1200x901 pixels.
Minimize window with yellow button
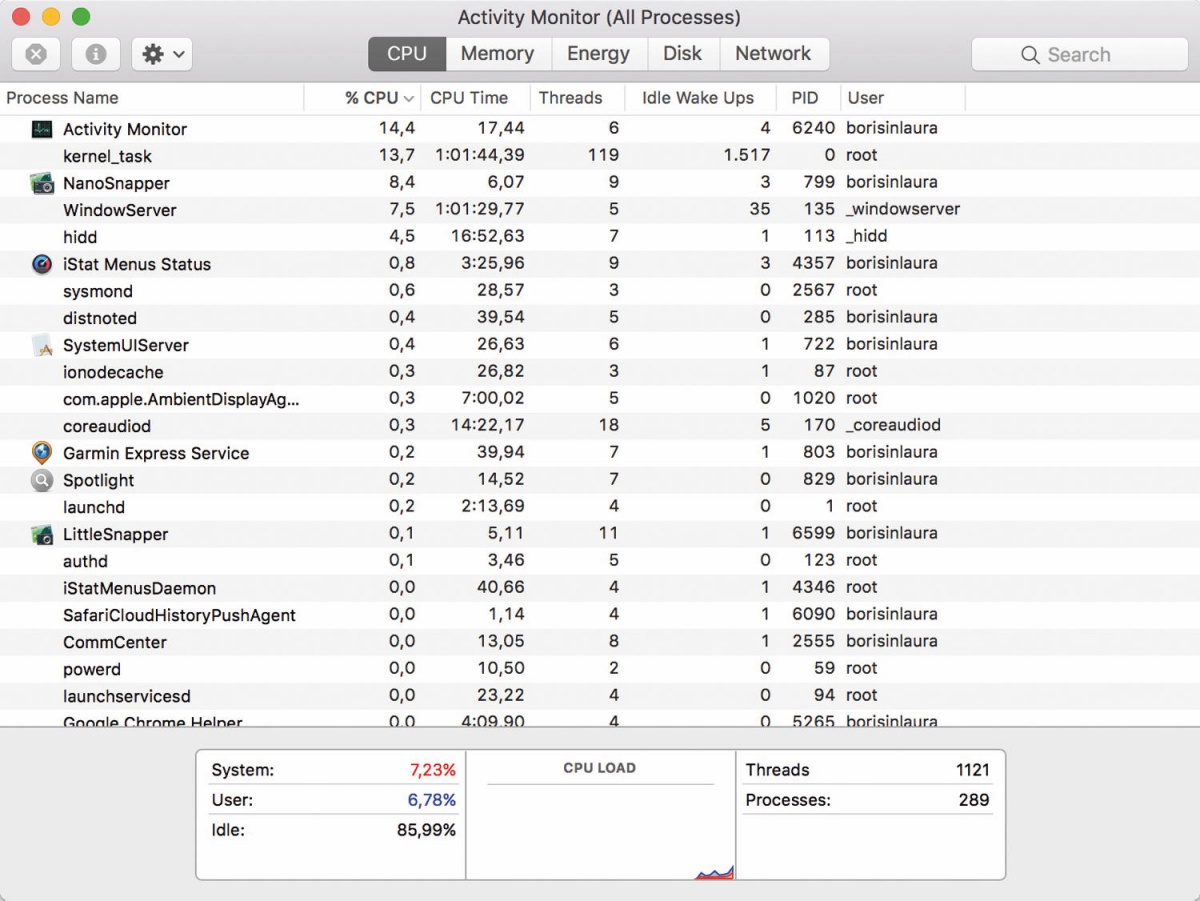(51, 17)
